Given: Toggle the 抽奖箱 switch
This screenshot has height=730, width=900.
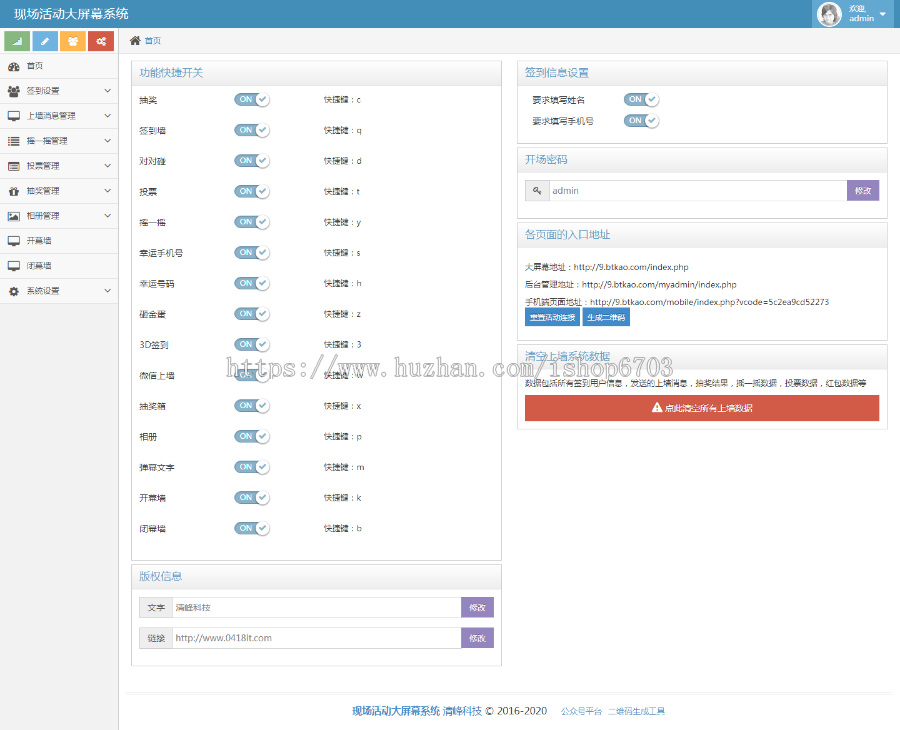Looking at the screenshot, I should (x=252, y=406).
